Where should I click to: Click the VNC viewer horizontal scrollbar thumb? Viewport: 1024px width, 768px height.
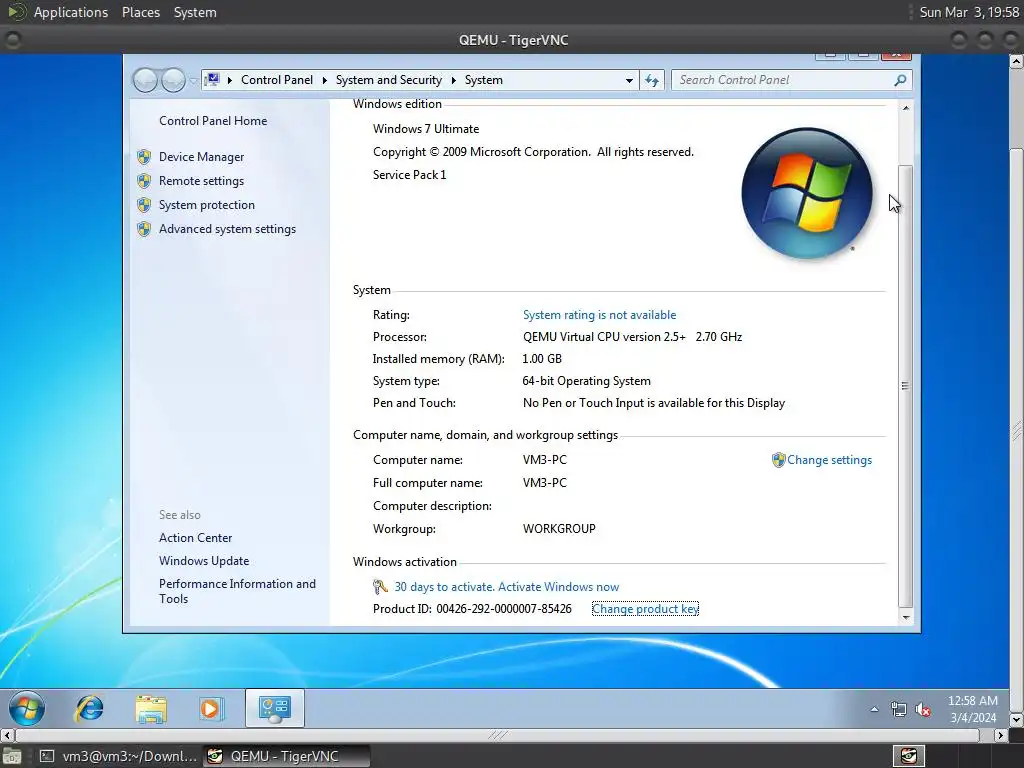(498, 735)
